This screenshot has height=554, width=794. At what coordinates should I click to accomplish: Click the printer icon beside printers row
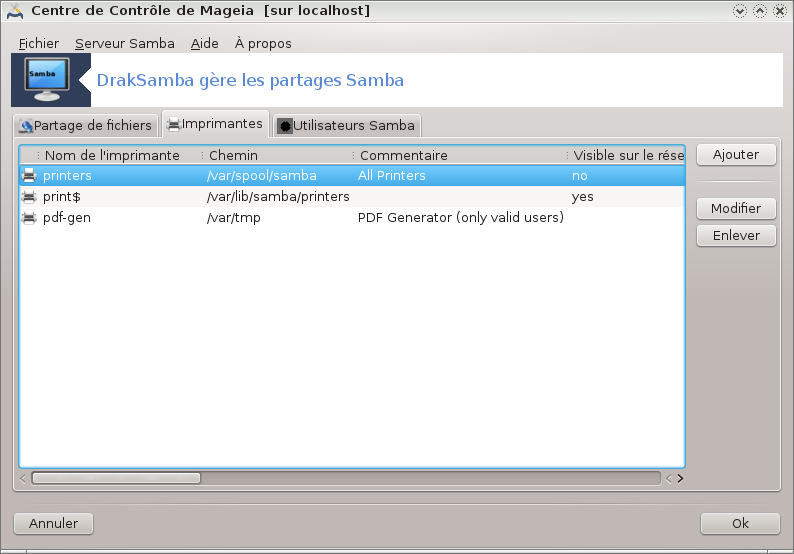point(29,176)
